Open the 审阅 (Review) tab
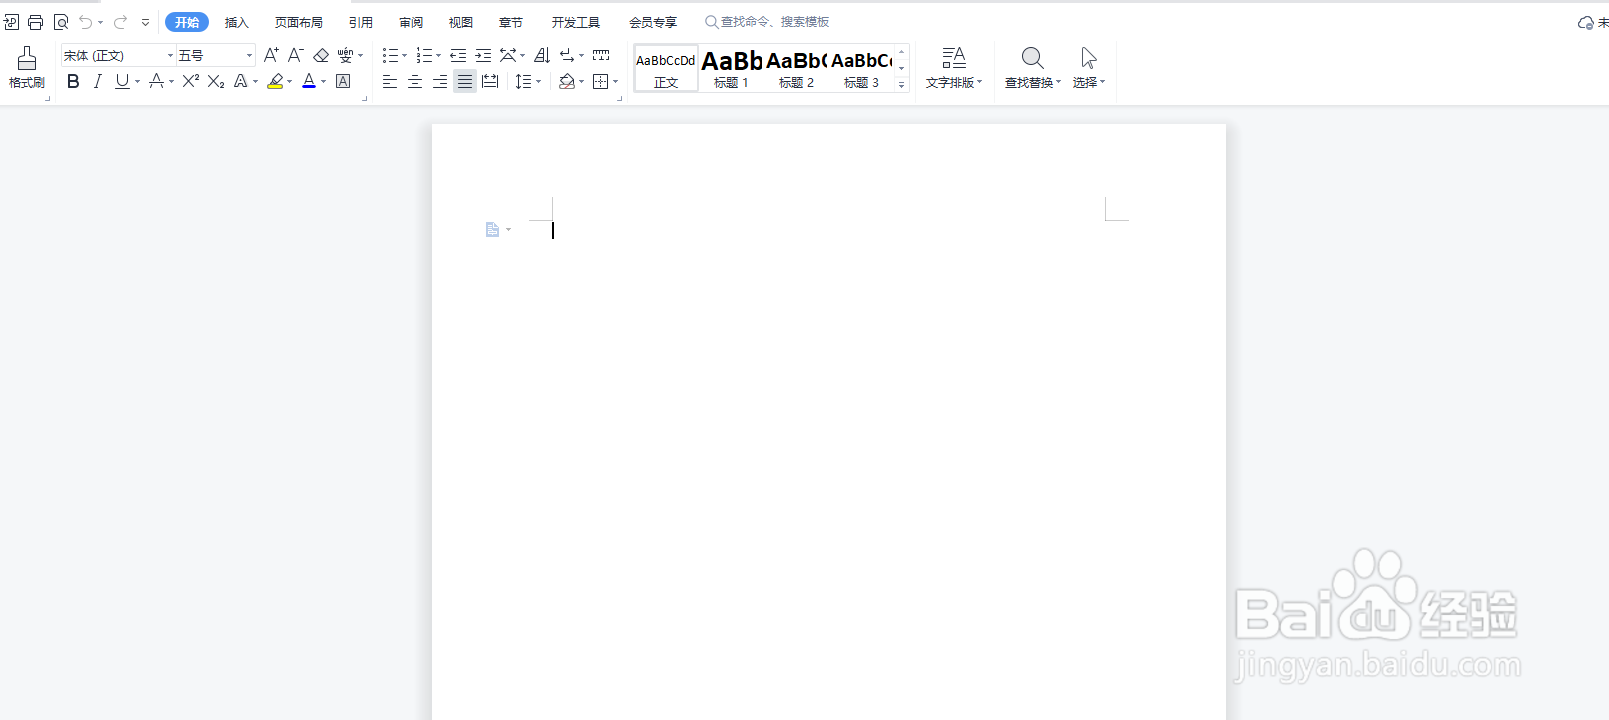Image resolution: width=1609 pixels, height=720 pixels. (x=411, y=22)
